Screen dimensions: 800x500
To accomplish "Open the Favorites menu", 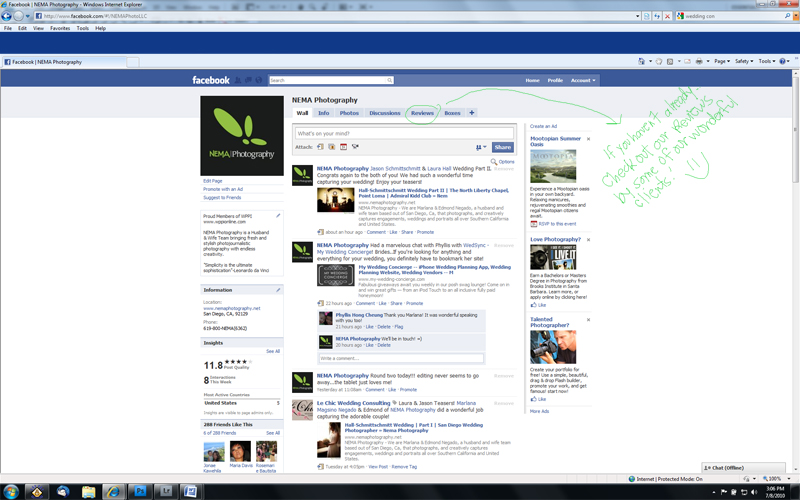I will [60, 29].
